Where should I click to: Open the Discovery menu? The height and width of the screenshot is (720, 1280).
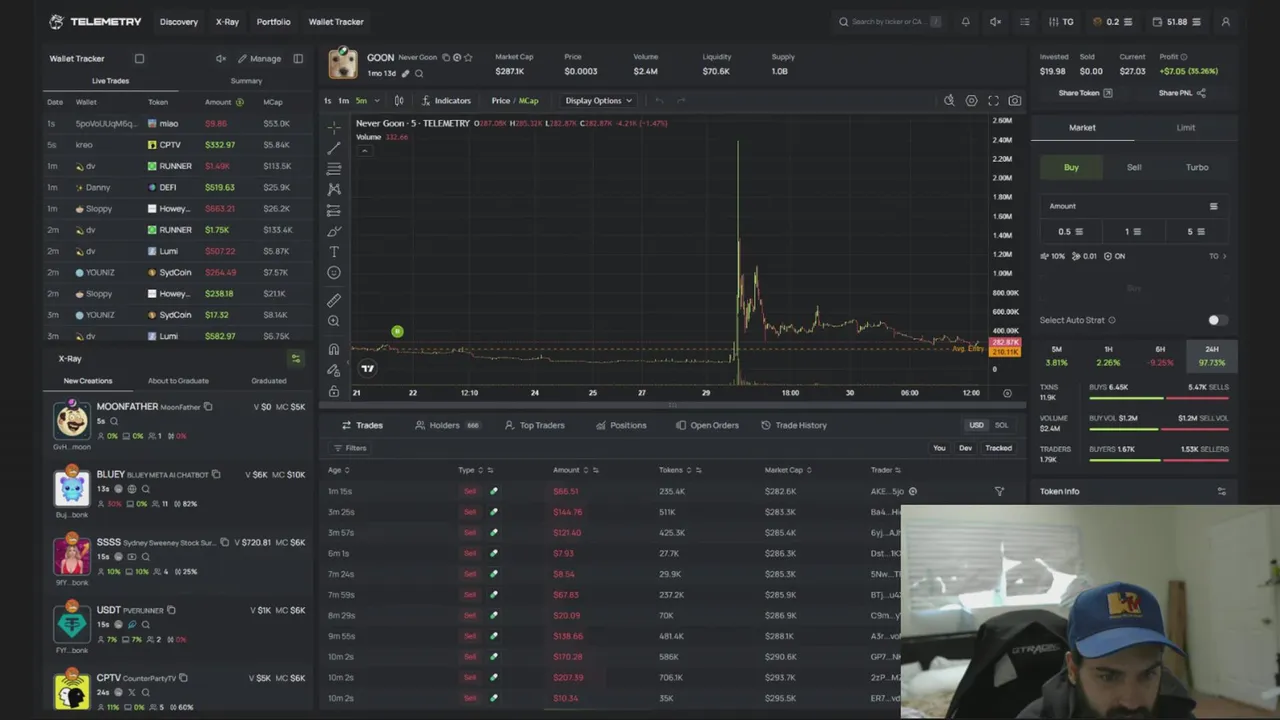pyautogui.click(x=179, y=21)
